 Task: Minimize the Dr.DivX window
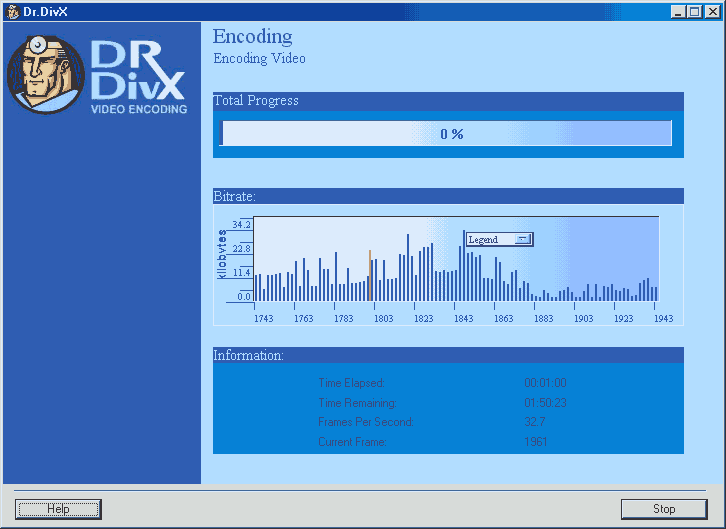(679, 11)
